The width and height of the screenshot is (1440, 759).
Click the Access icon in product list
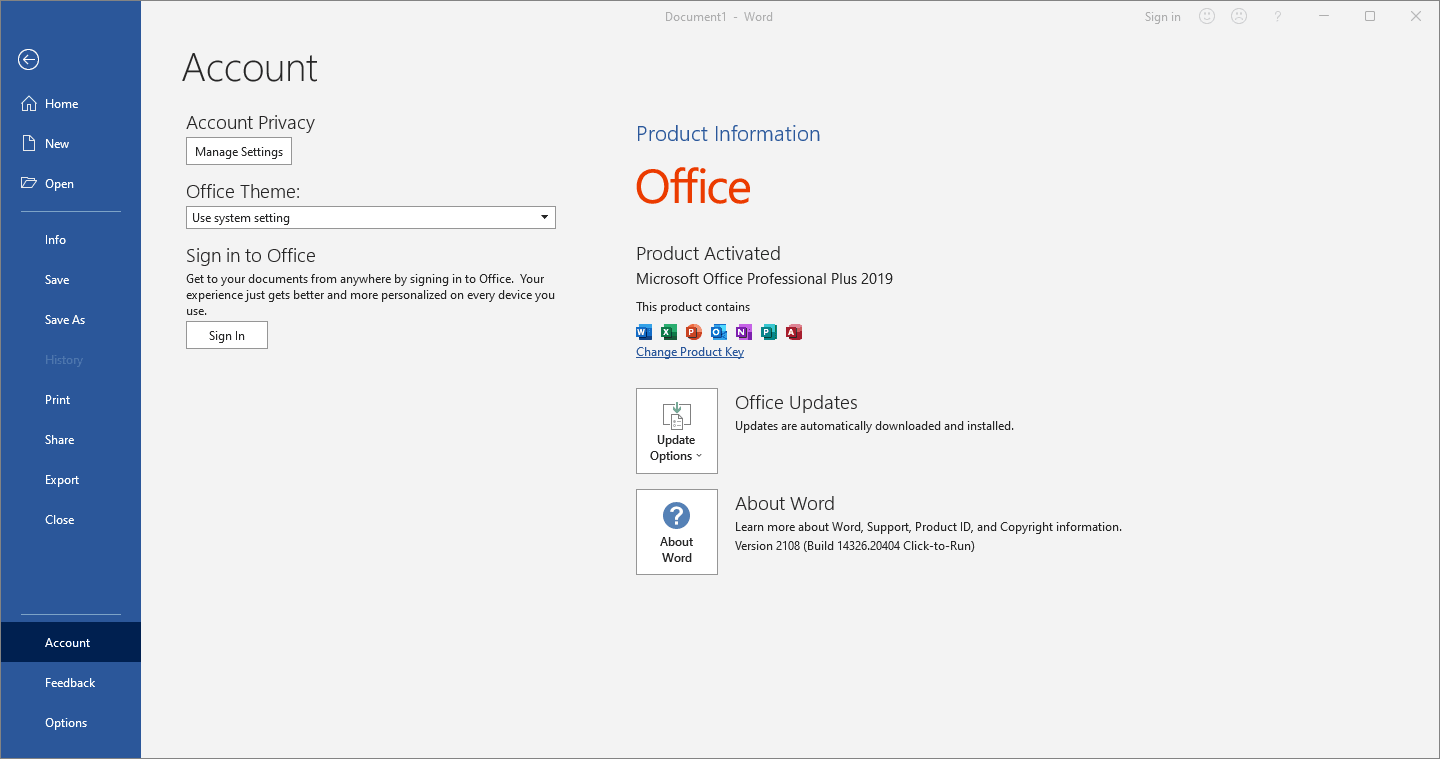794,332
